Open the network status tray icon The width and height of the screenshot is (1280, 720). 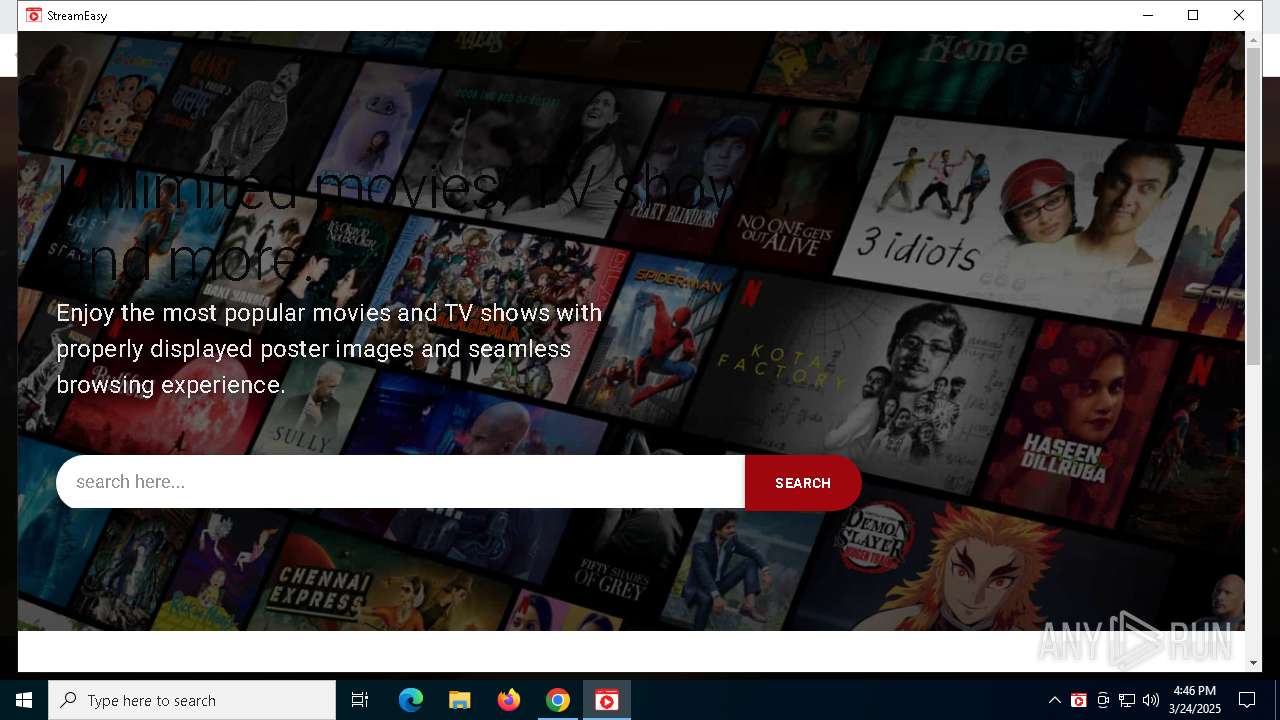coord(1127,700)
